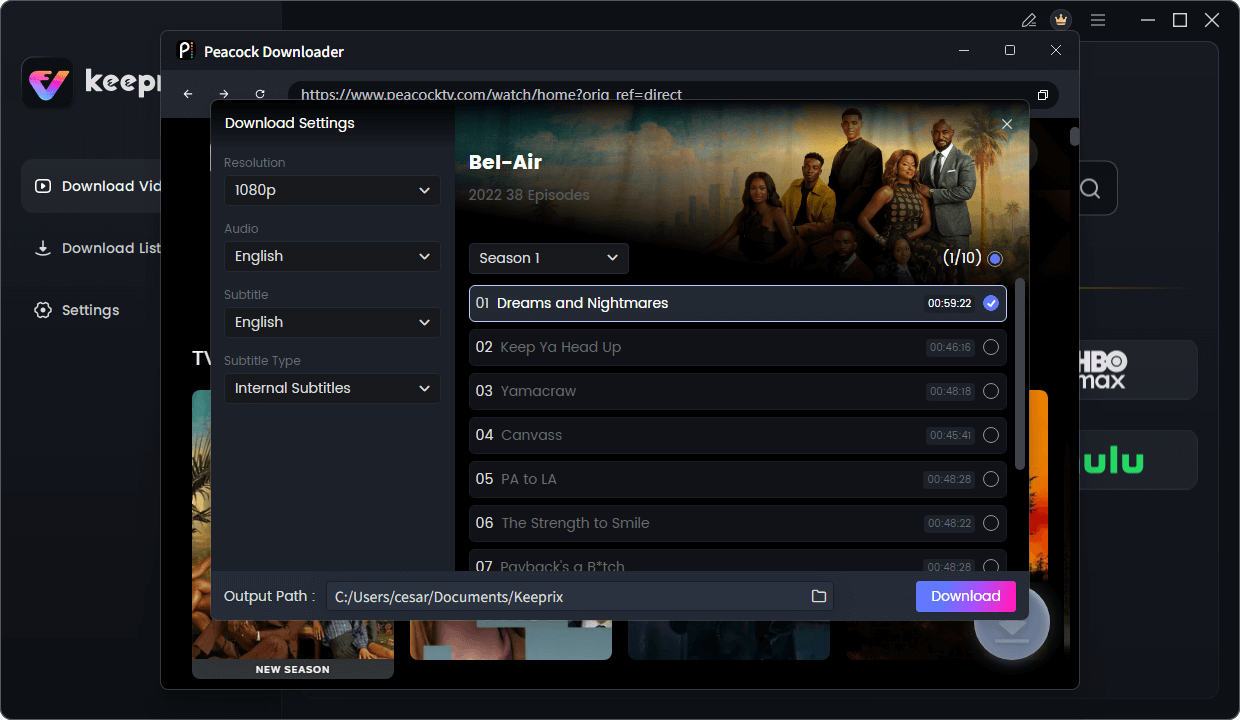Viewport: 1240px width, 720px height.
Task: Close the Download Settings dialog
Action: [x=1006, y=124]
